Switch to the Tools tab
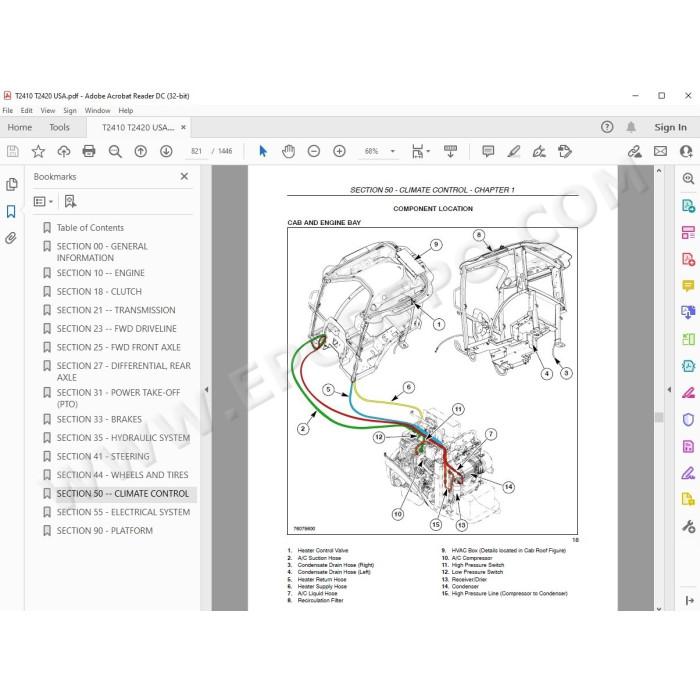Viewport: 700px width, 700px height. pyautogui.click(x=59, y=127)
